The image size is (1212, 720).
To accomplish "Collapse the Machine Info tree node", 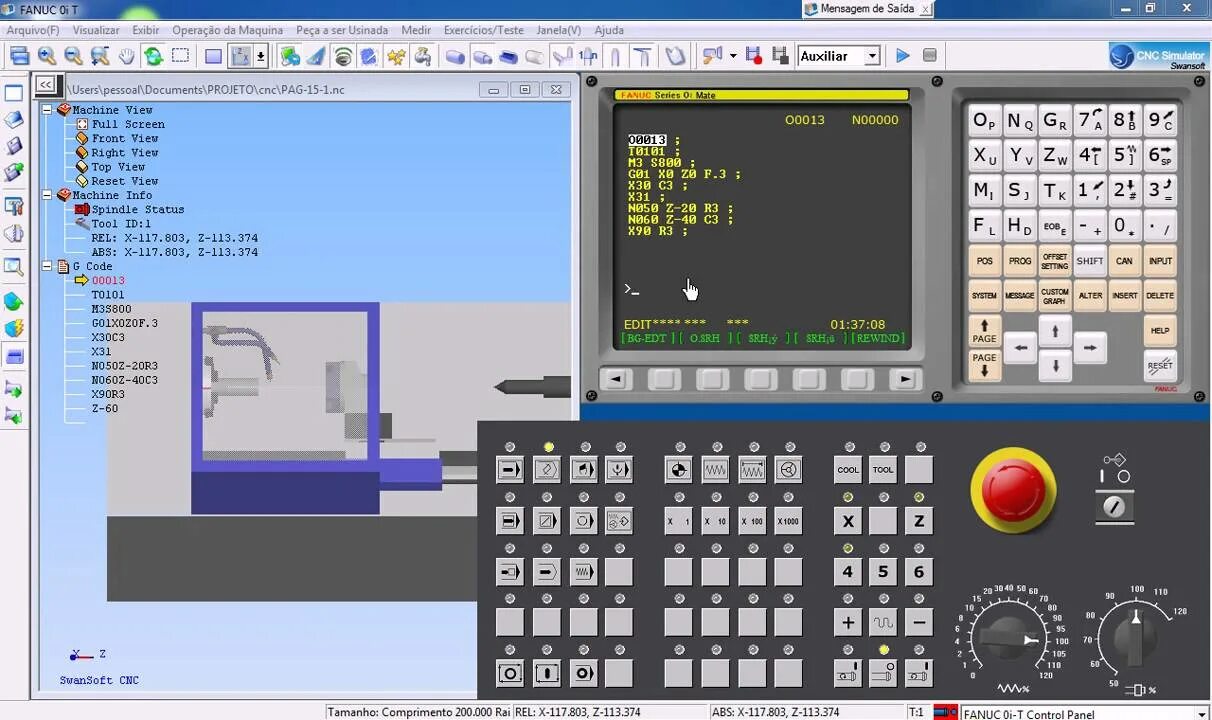I will pyautogui.click(x=47, y=195).
